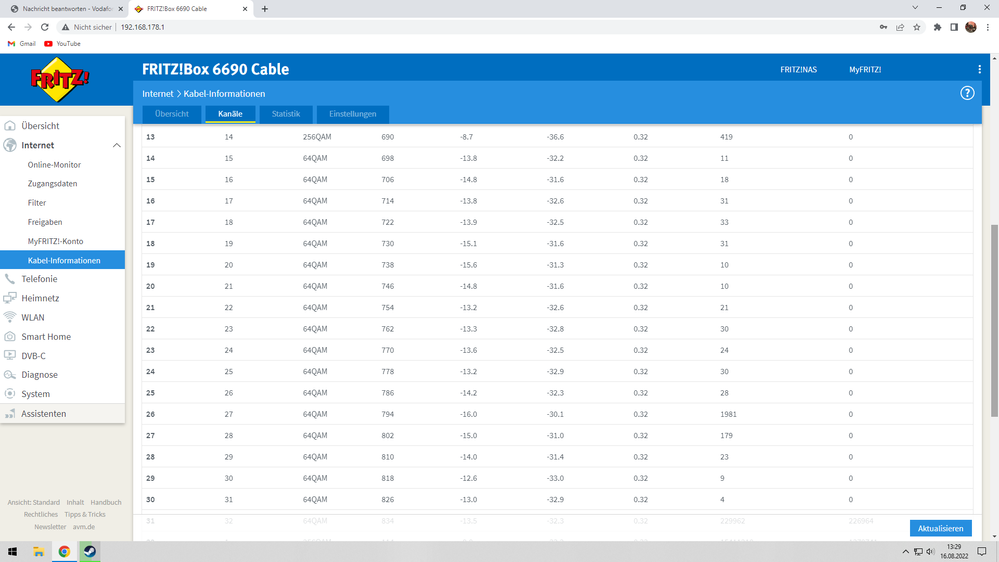The height and width of the screenshot is (562, 999).
Task: Select Kabel-Informationen menu entry
Action: click(62, 260)
